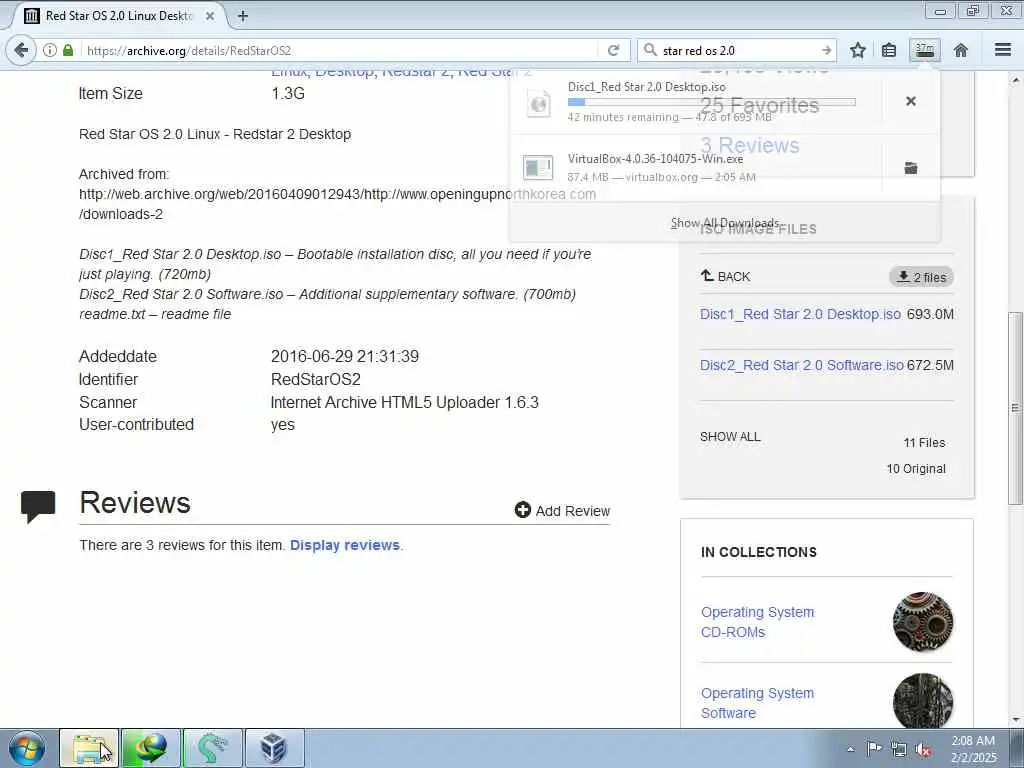The image size is (1024, 768).
Task: Open Windows Start menu orb
Action: tap(27, 748)
